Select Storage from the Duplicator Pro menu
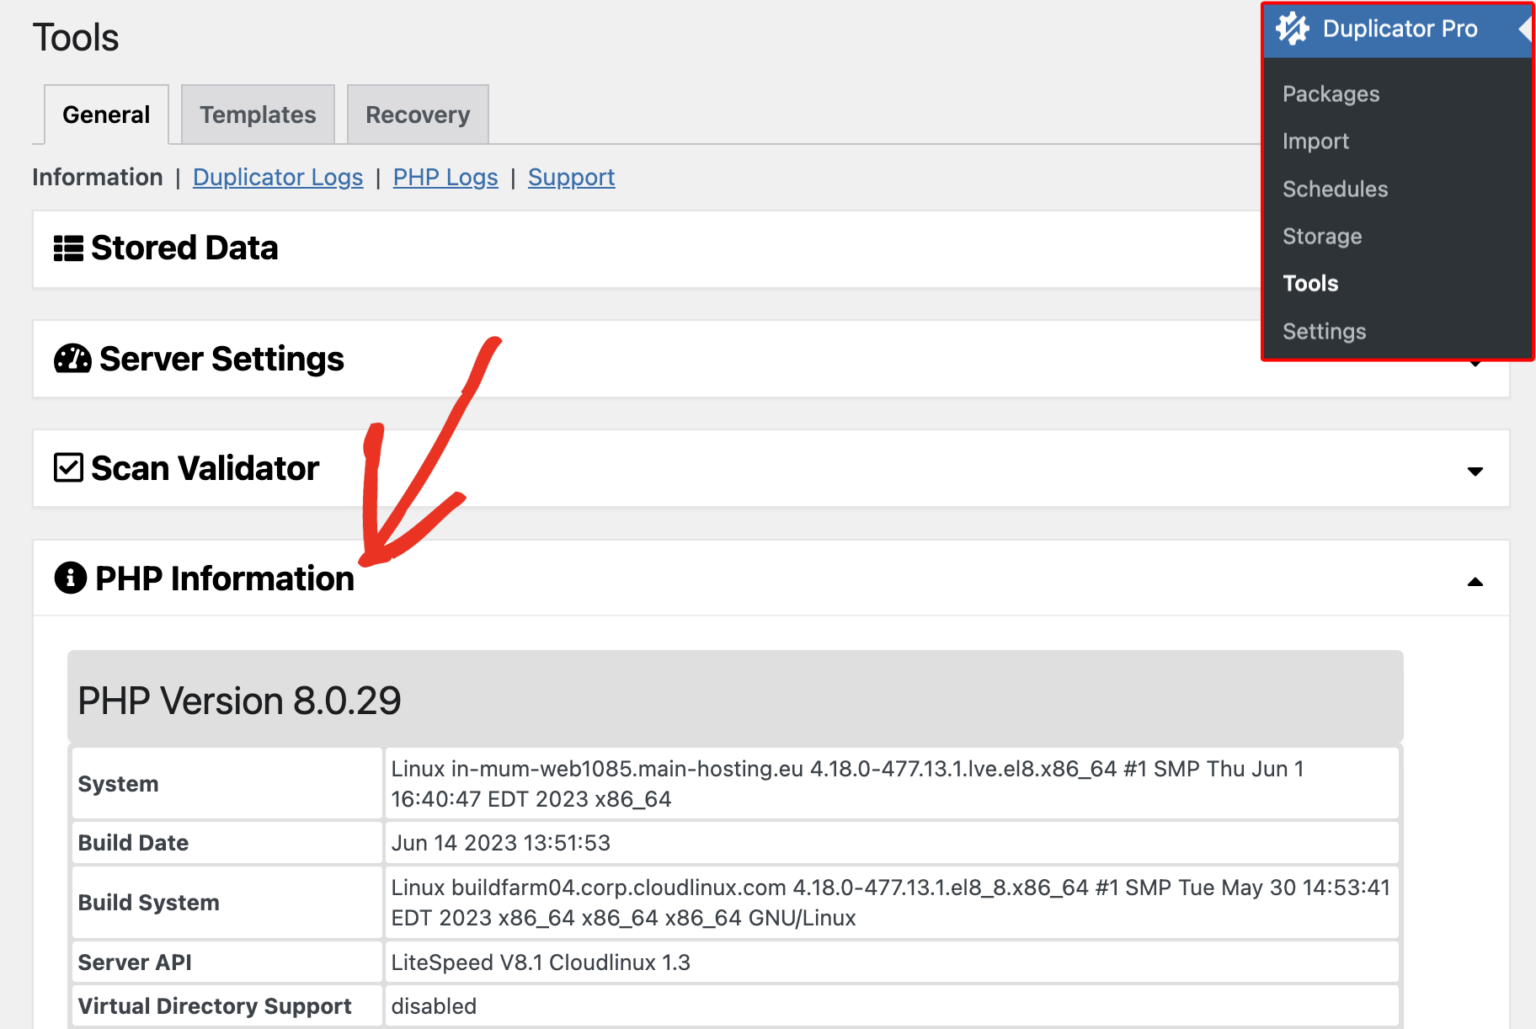Image resolution: width=1536 pixels, height=1029 pixels. click(x=1322, y=236)
